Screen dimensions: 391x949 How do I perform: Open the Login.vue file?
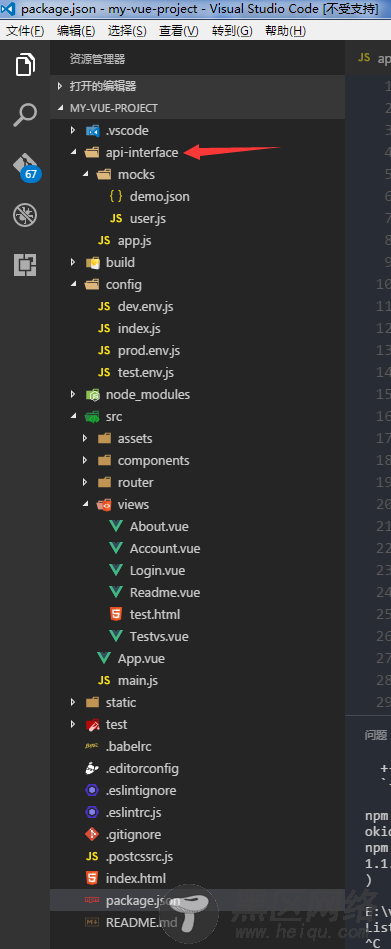point(157,570)
